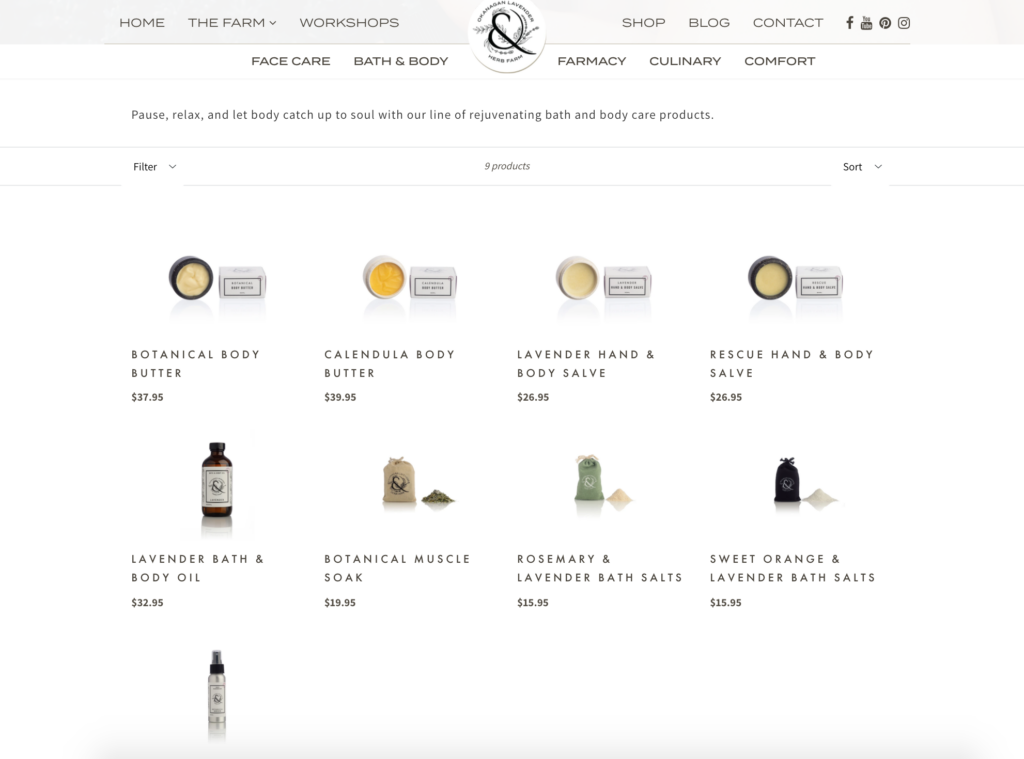
Task: Open the YouTube channel icon
Action: pyautogui.click(x=866, y=23)
